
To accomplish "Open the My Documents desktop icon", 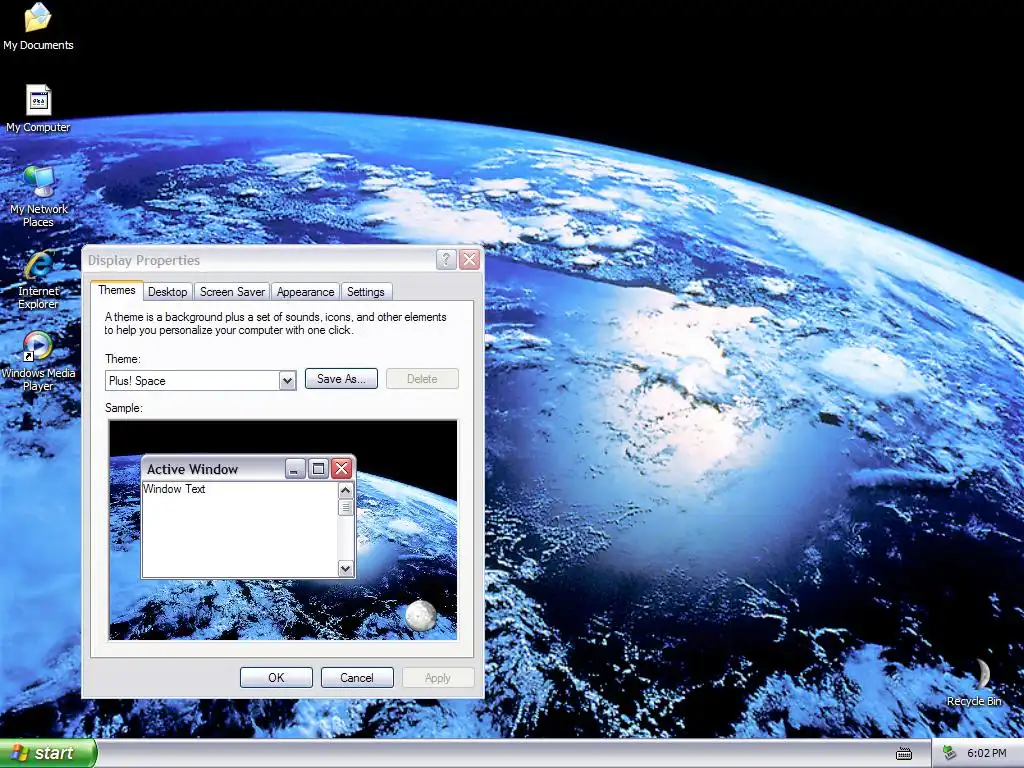I will point(38,26).
